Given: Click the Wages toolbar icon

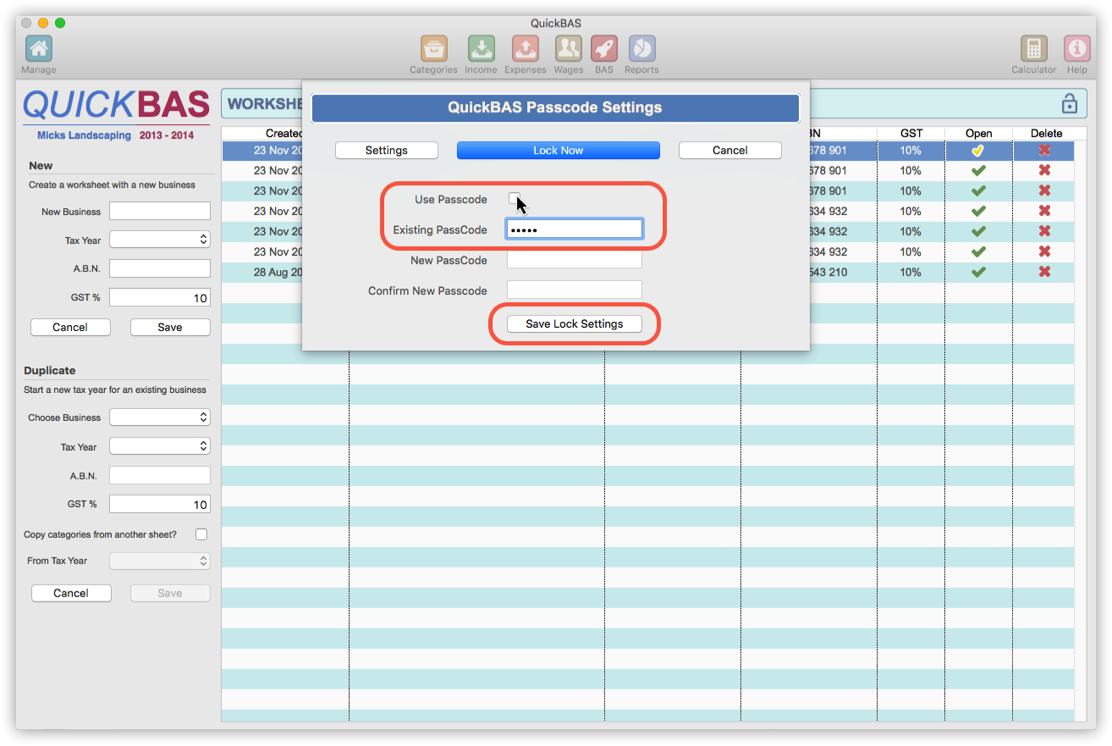Looking at the screenshot, I should [x=568, y=47].
